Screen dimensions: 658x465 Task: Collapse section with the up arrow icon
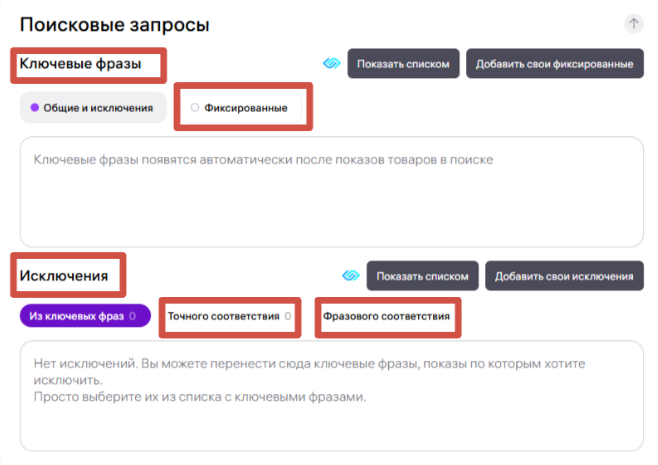pos(633,23)
